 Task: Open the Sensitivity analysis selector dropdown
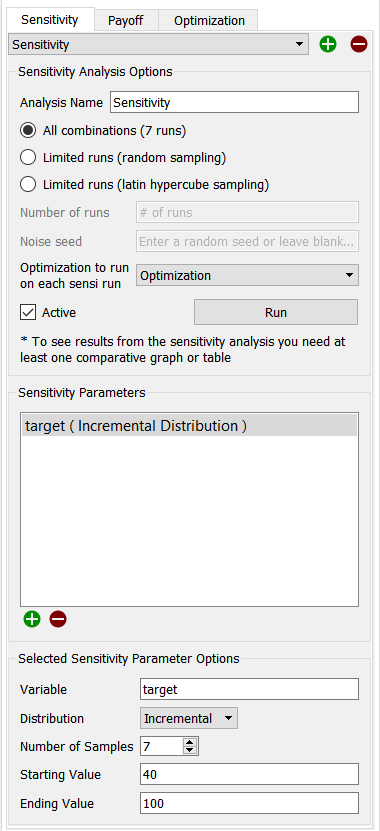click(x=158, y=45)
